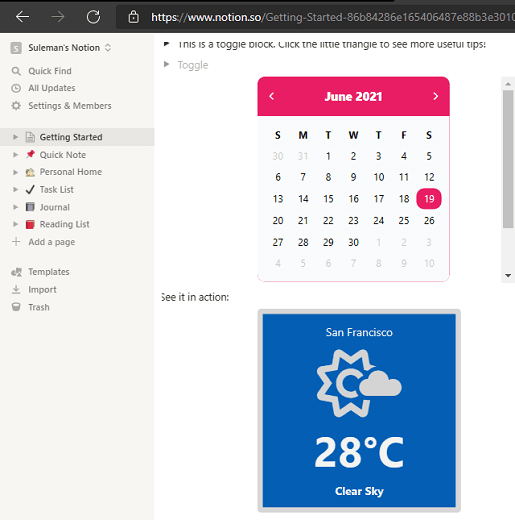Screen dimensions: 515x520
Task: Expand the toggle block with useful tips
Action: tap(166, 44)
